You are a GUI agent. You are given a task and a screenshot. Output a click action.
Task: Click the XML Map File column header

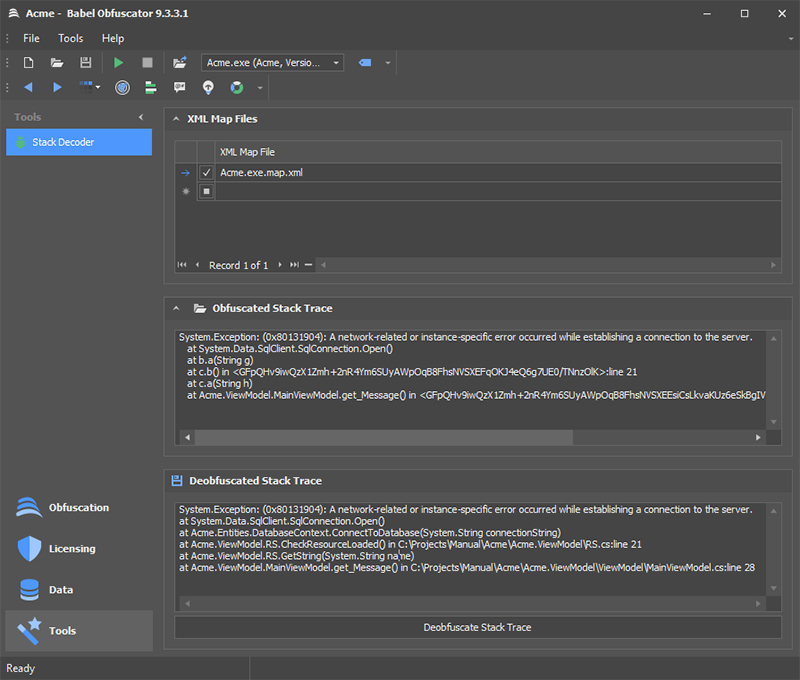point(498,152)
